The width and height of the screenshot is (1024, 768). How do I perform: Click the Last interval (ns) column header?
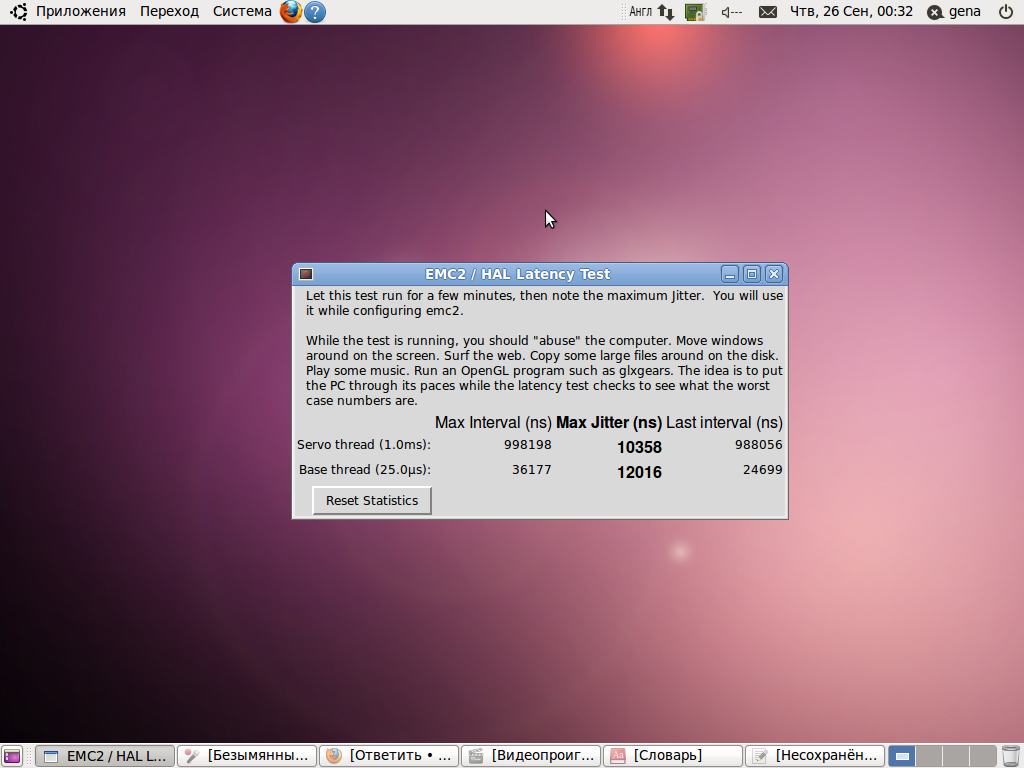click(x=724, y=423)
